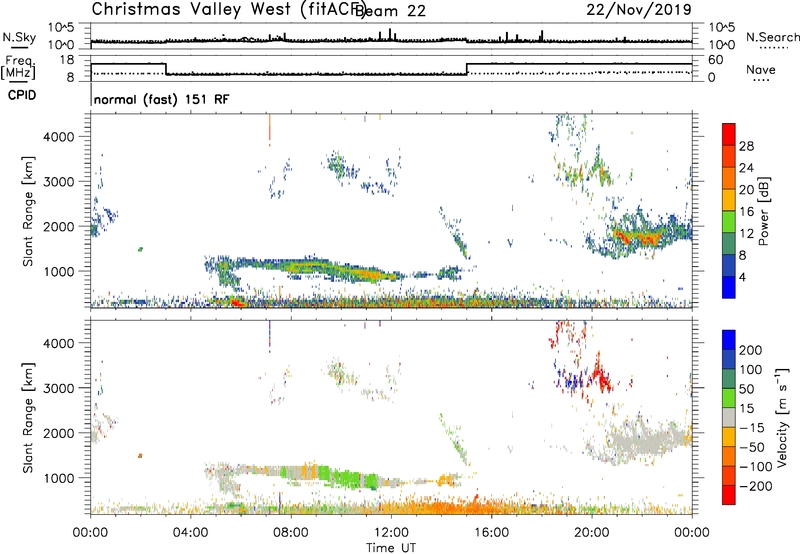Select the N.Sky label
The height and width of the screenshot is (554, 800).
click(x=19, y=37)
